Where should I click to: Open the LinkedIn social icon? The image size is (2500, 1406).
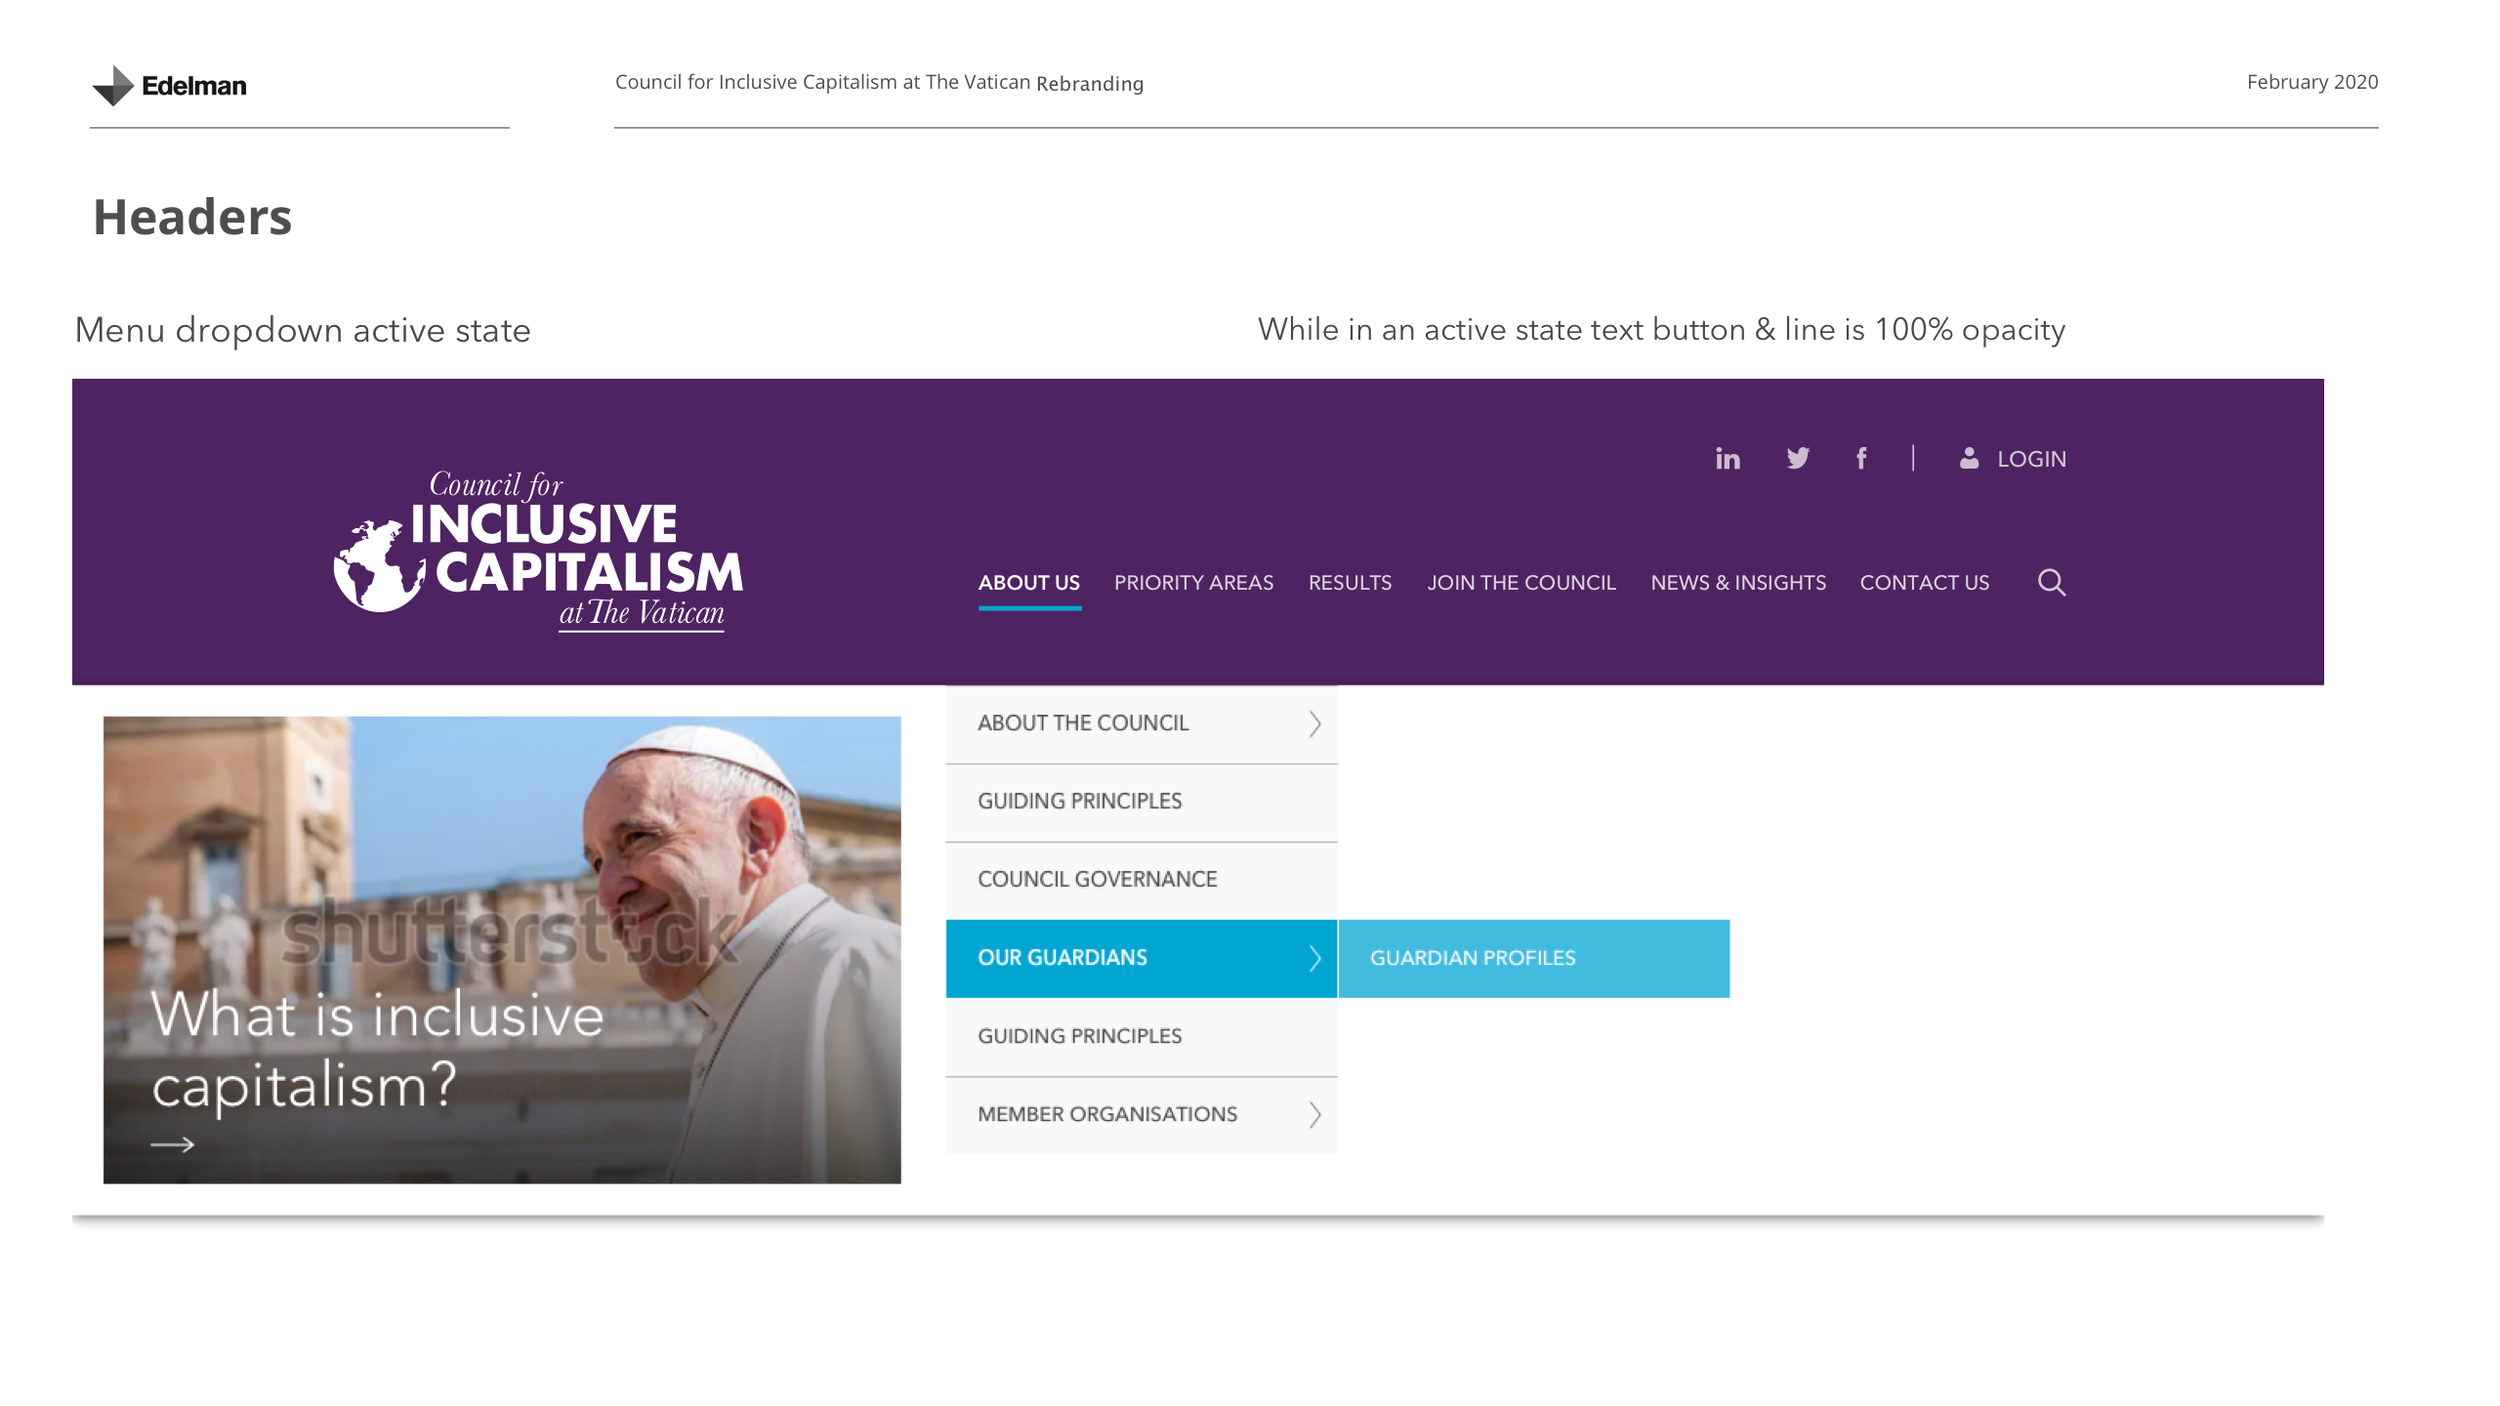pos(1727,459)
